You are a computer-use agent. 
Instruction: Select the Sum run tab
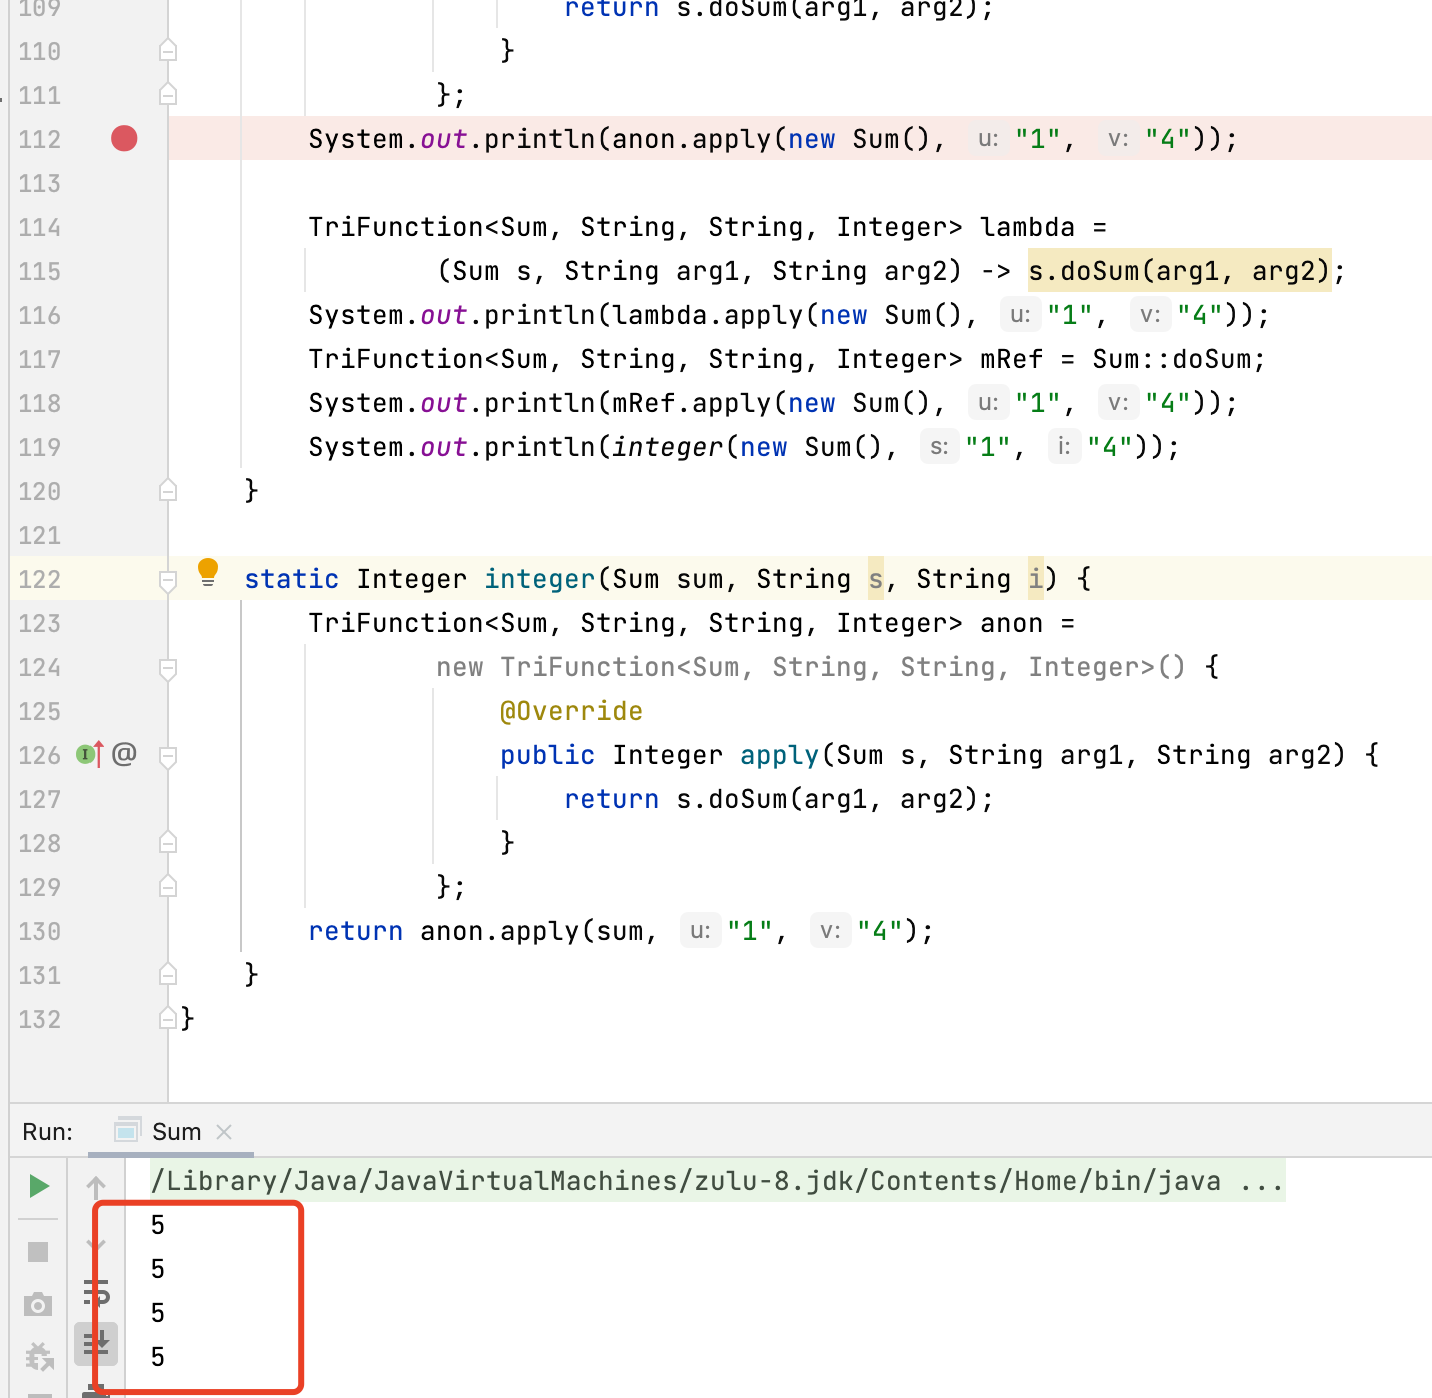[176, 1132]
